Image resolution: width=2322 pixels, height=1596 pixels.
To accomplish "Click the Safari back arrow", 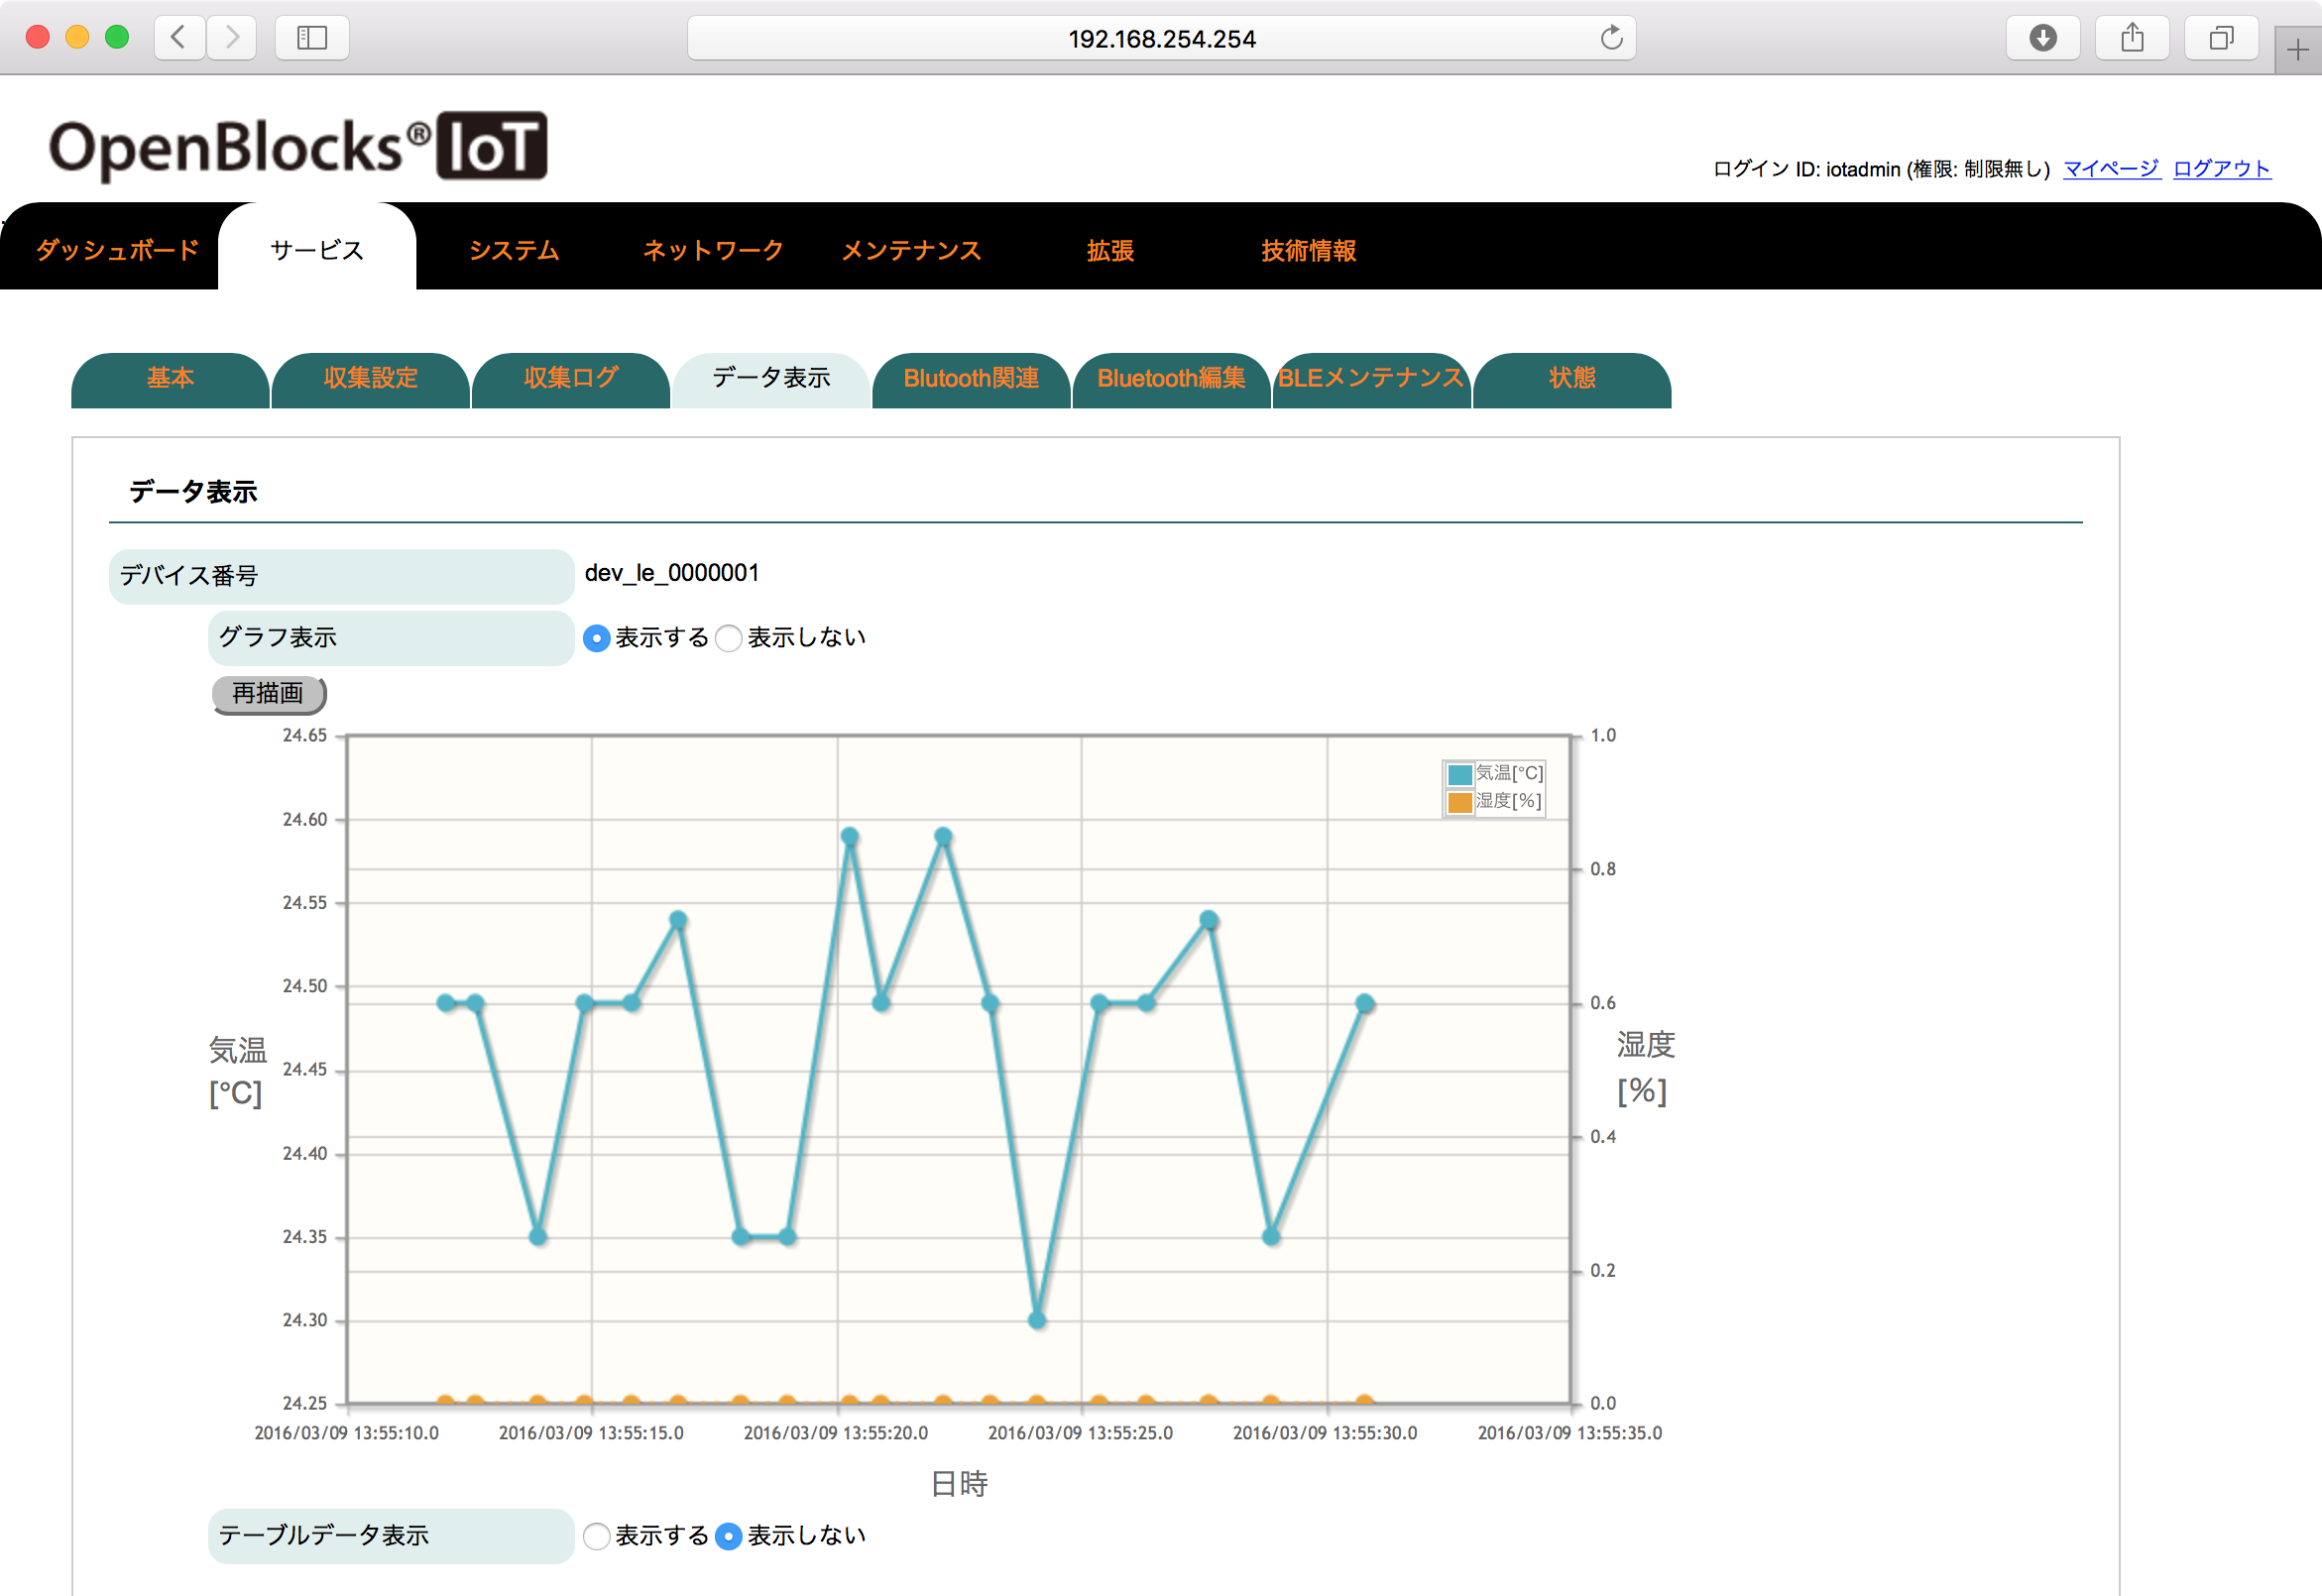I will coord(180,38).
